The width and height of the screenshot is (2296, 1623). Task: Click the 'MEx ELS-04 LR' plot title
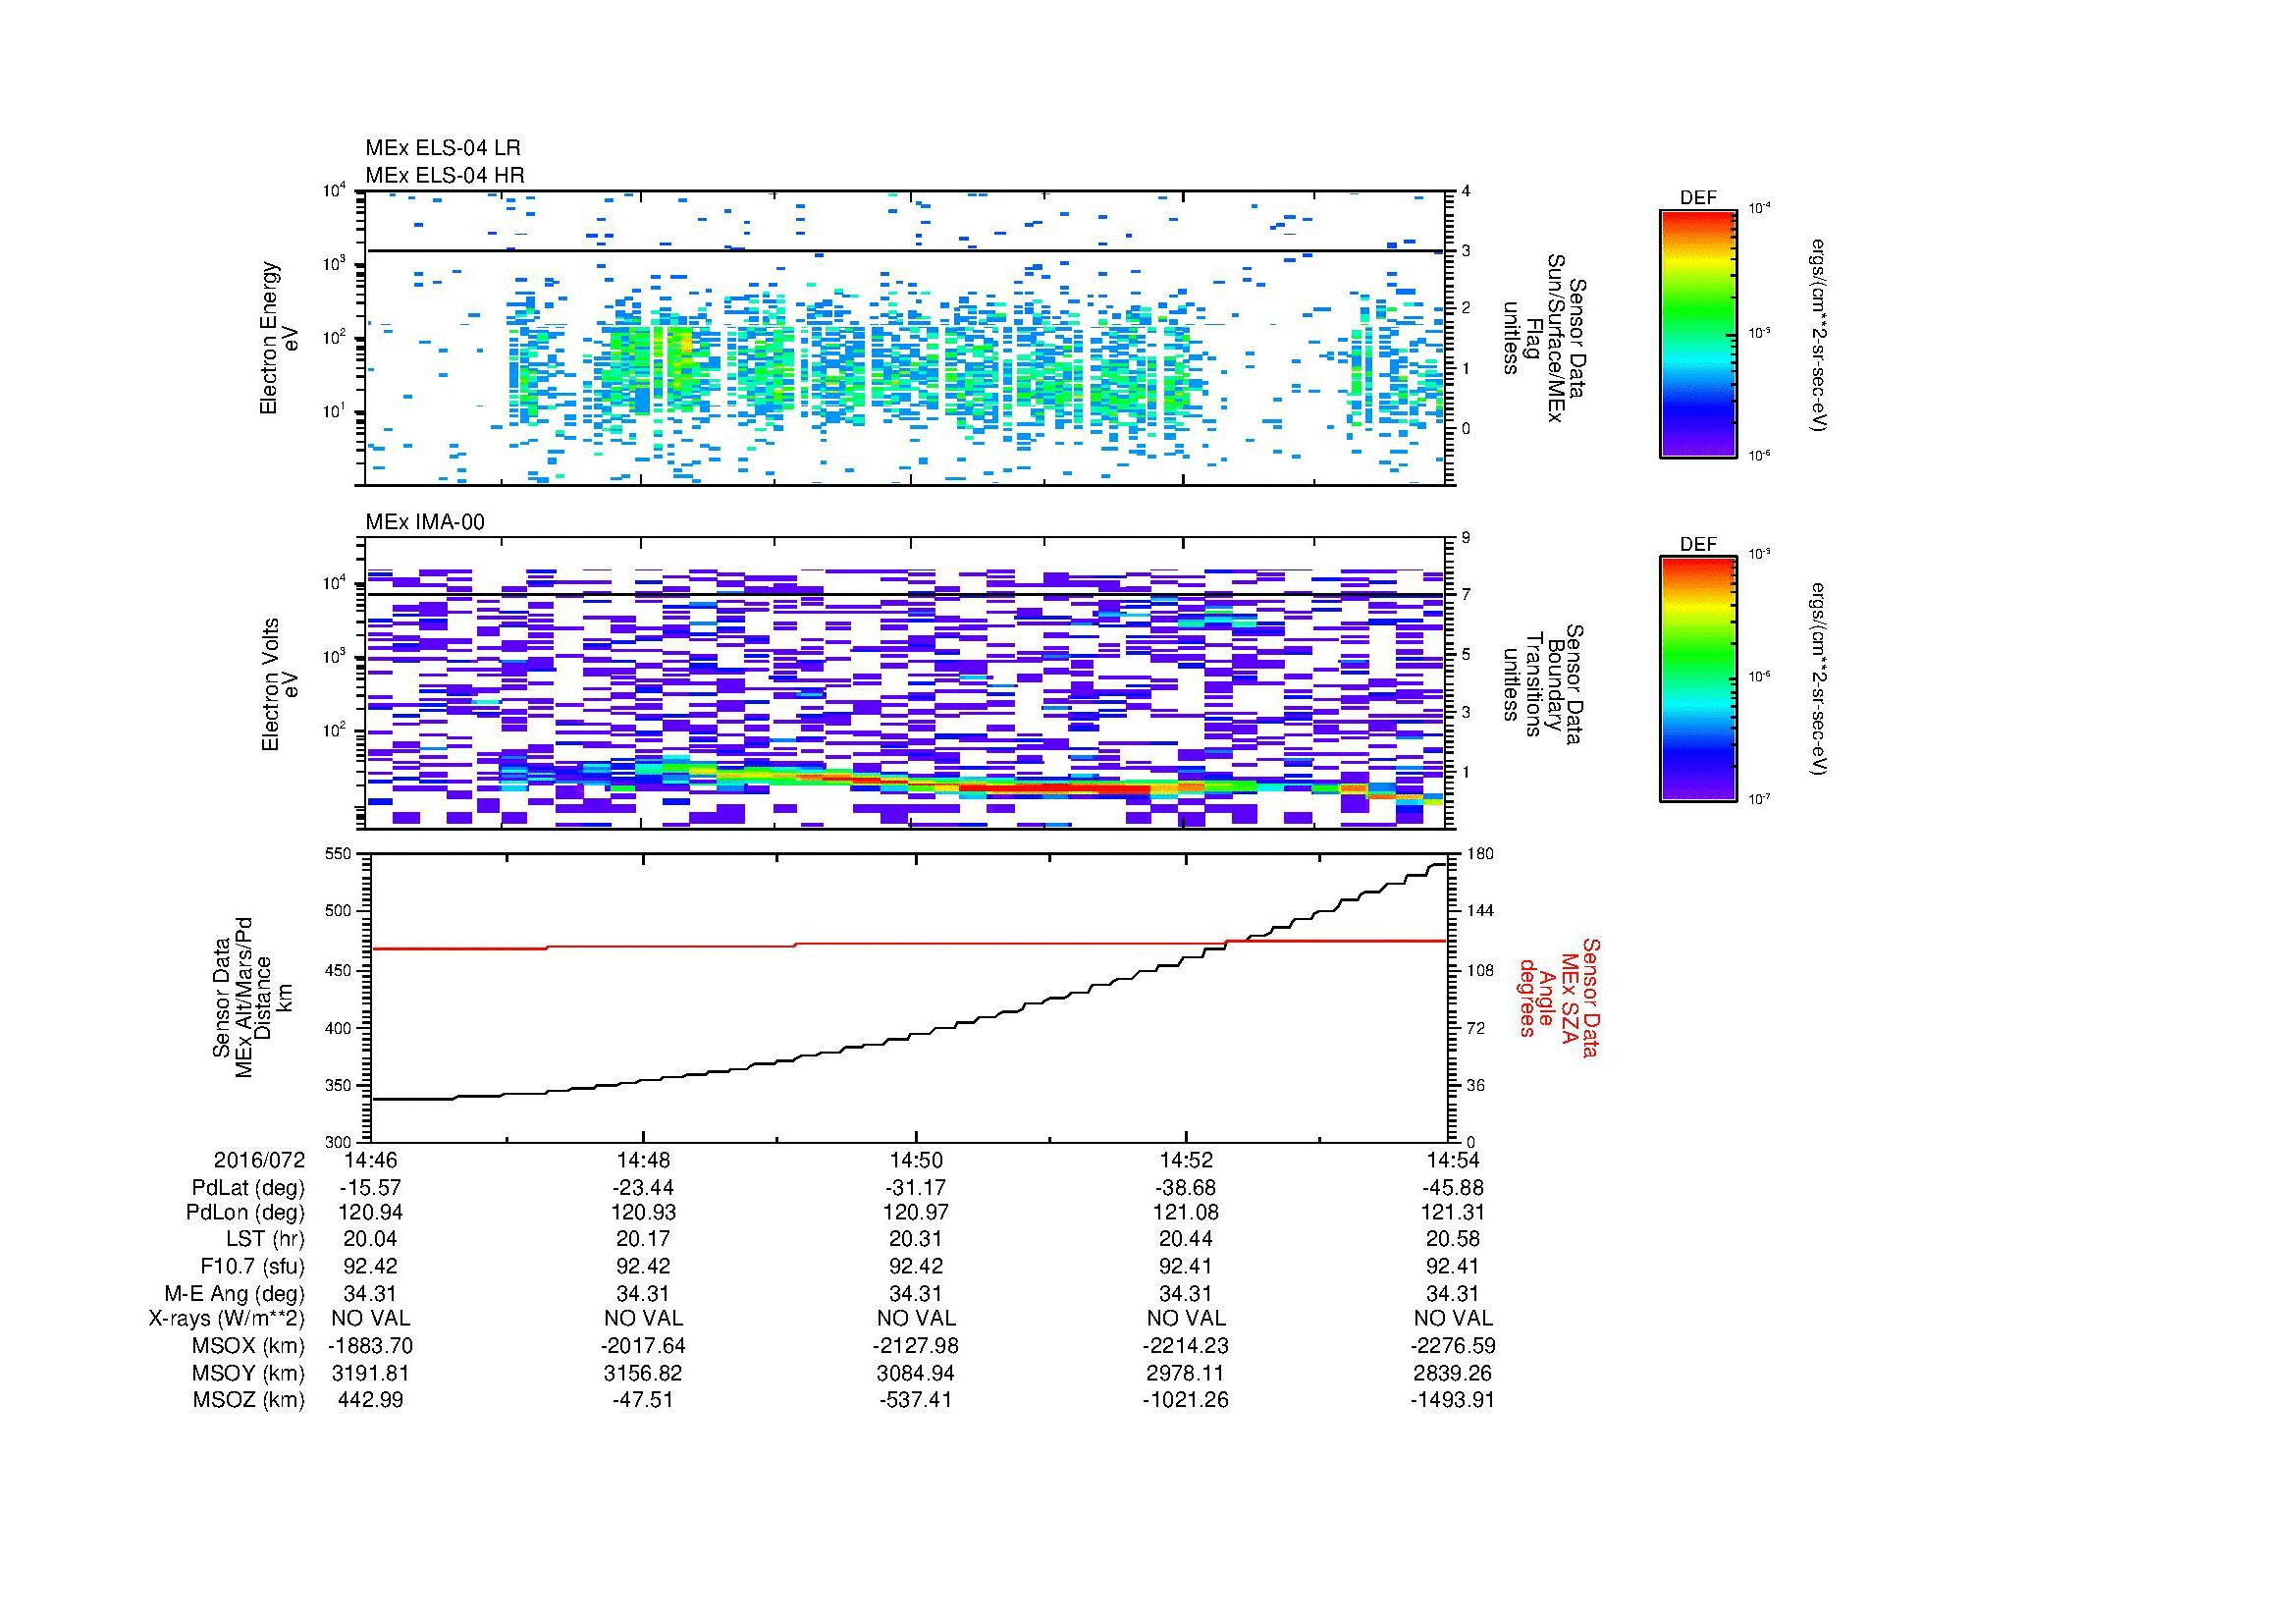pyautogui.click(x=443, y=148)
